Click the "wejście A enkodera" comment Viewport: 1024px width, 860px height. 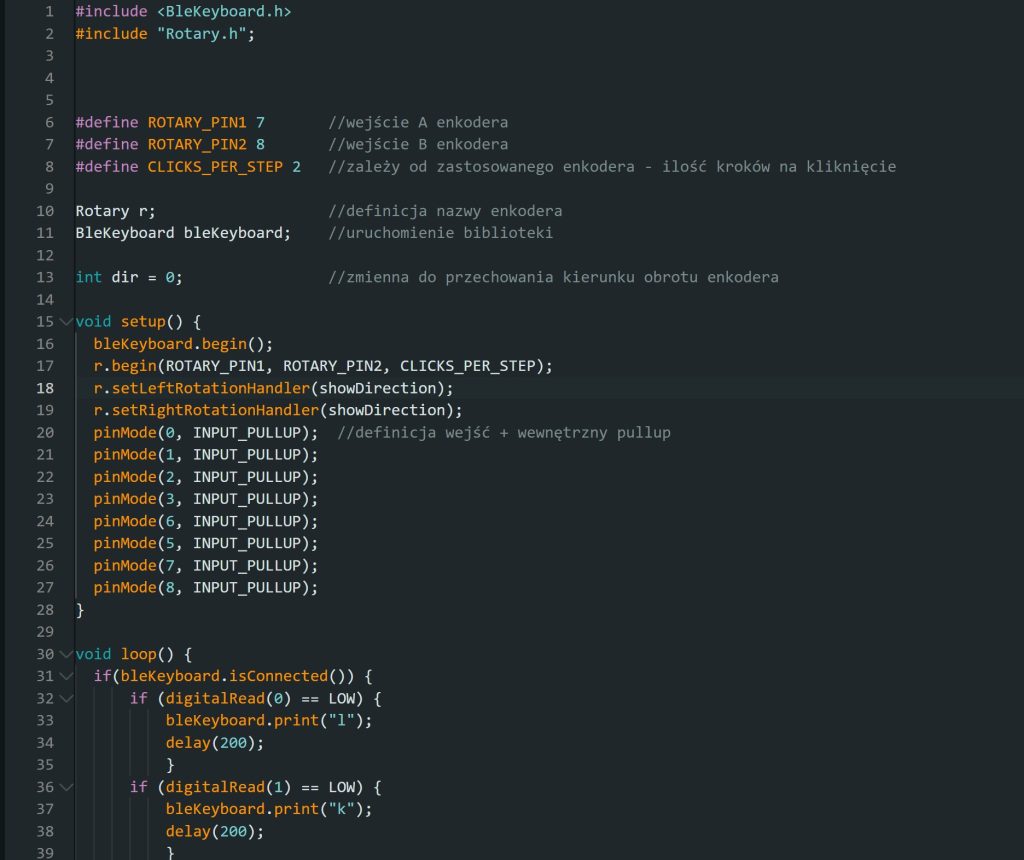418,123
